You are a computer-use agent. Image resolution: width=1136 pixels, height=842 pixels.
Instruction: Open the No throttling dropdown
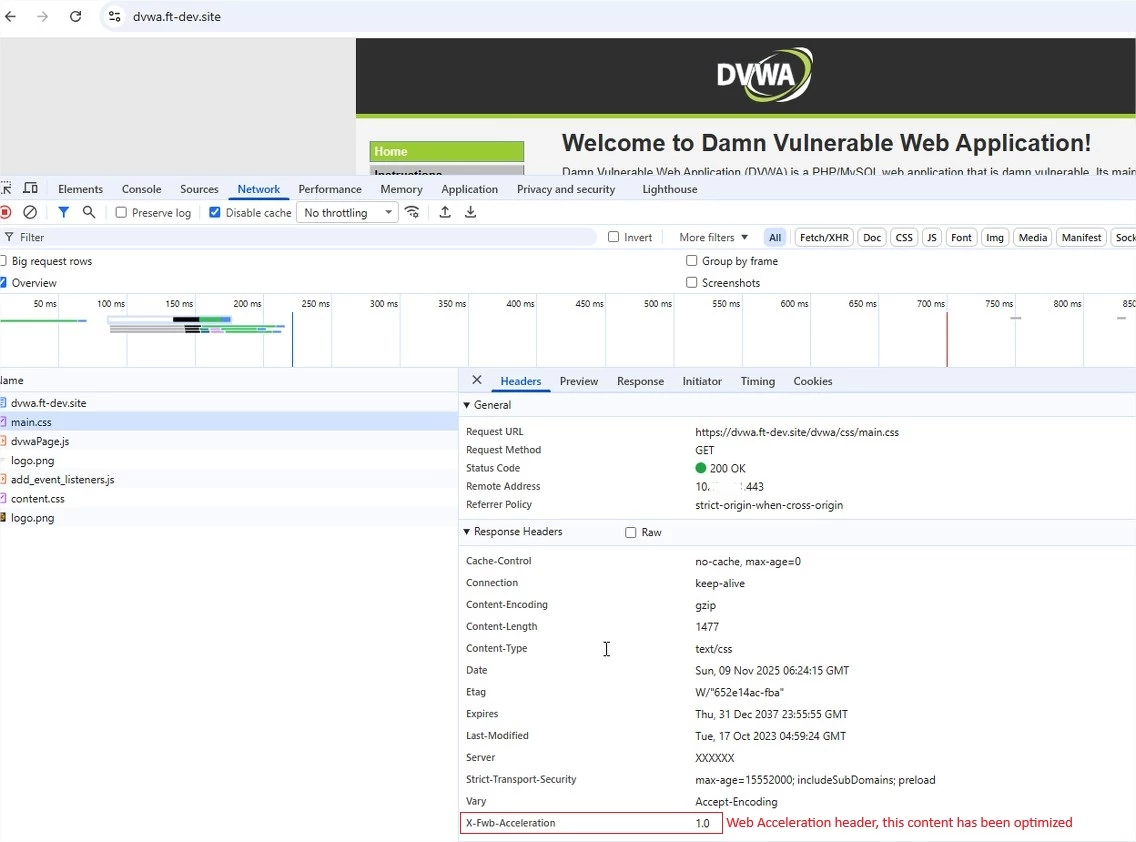pos(347,212)
